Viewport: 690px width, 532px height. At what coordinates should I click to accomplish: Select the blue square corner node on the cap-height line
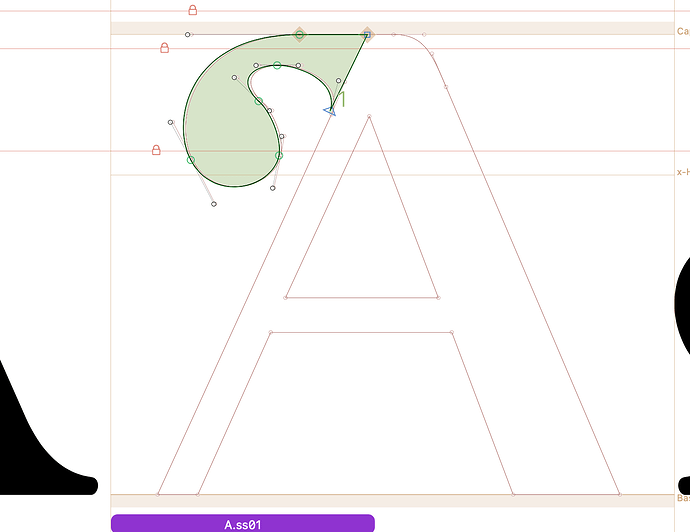[x=367, y=35]
